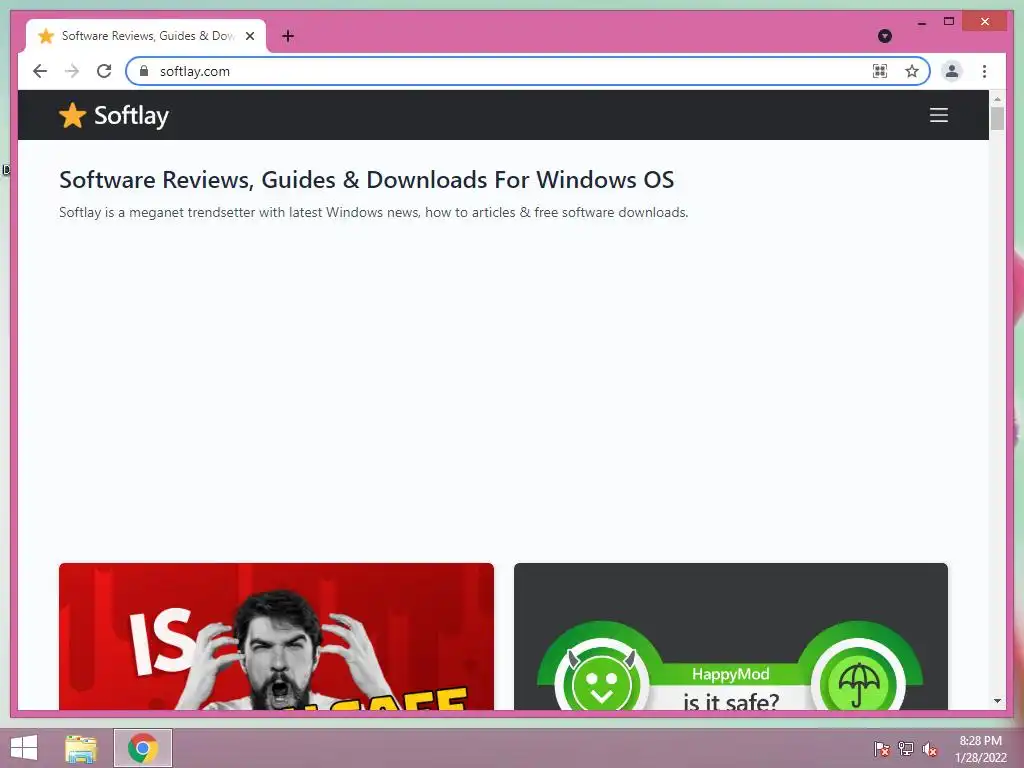Maximize the Chrome window
1024x768 pixels.
point(949,22)
